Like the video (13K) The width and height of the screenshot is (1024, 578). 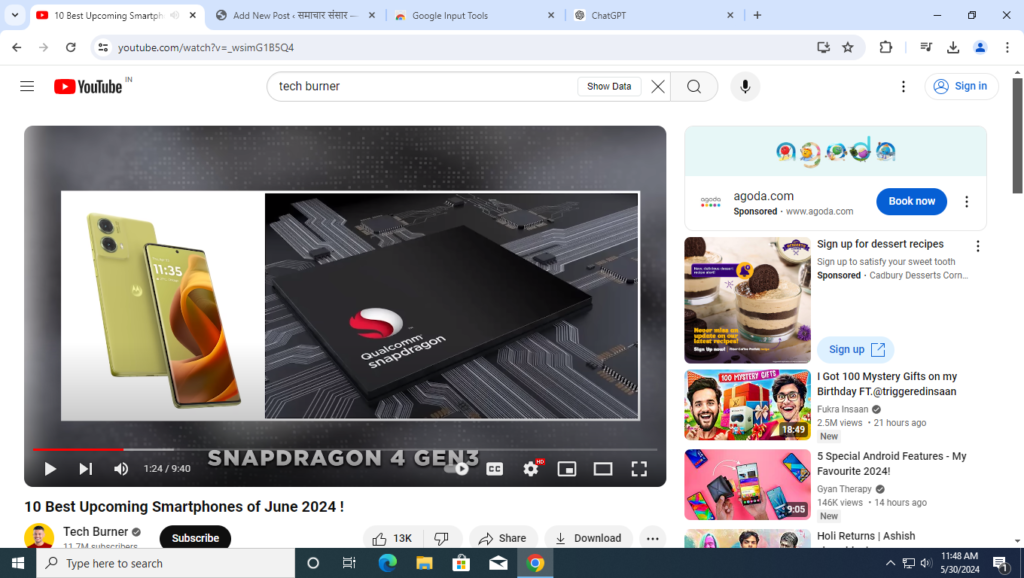tap(392, 538)
